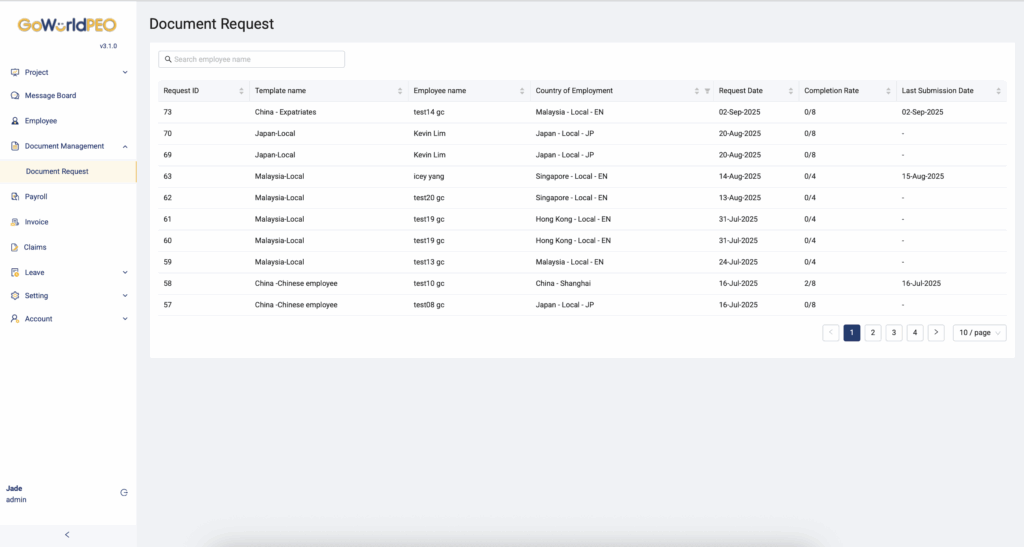This screenshot has height=547, width=1024.
Task: Sort by Completion Rate column
Action: [x=887, y=91]
